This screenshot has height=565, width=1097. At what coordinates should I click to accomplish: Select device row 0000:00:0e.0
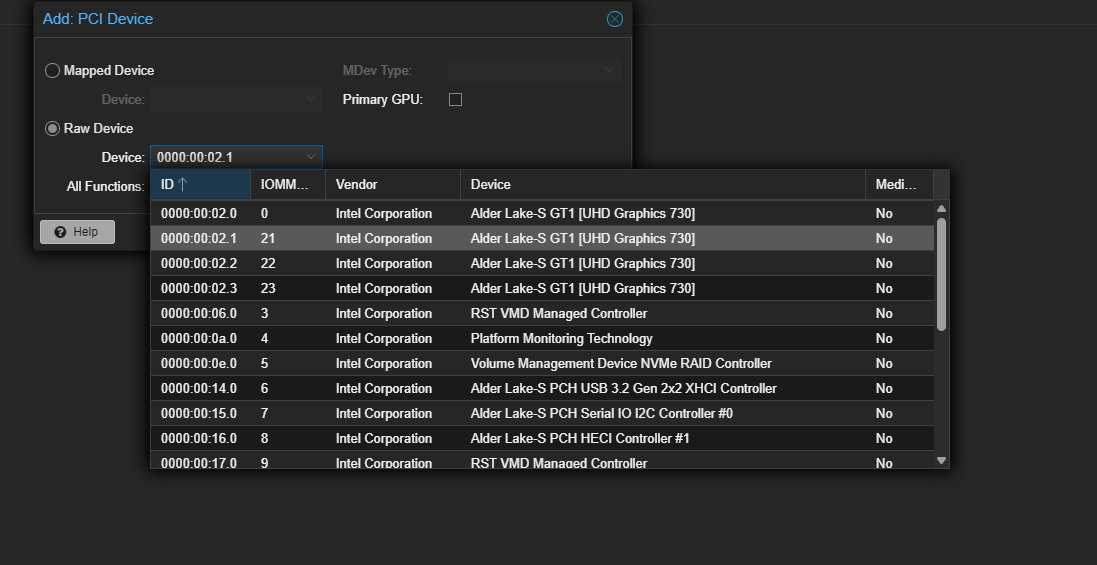542,364
